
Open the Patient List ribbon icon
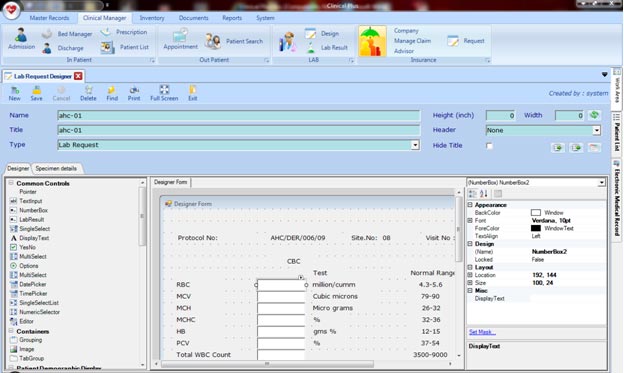point(125,47)
